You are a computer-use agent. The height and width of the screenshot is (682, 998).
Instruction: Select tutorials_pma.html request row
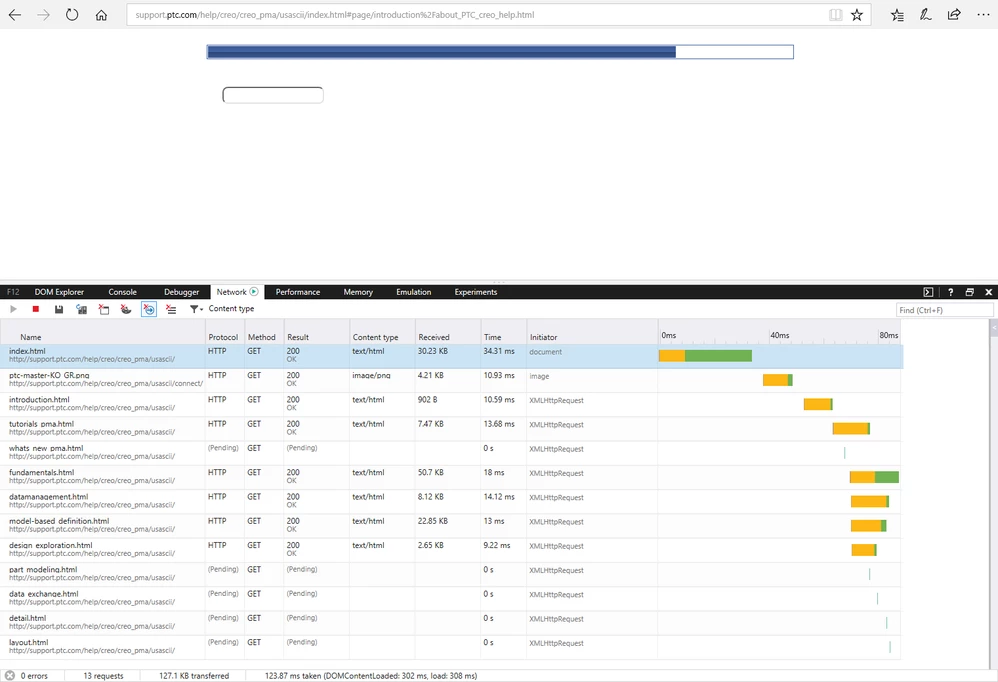pos(451,429)
